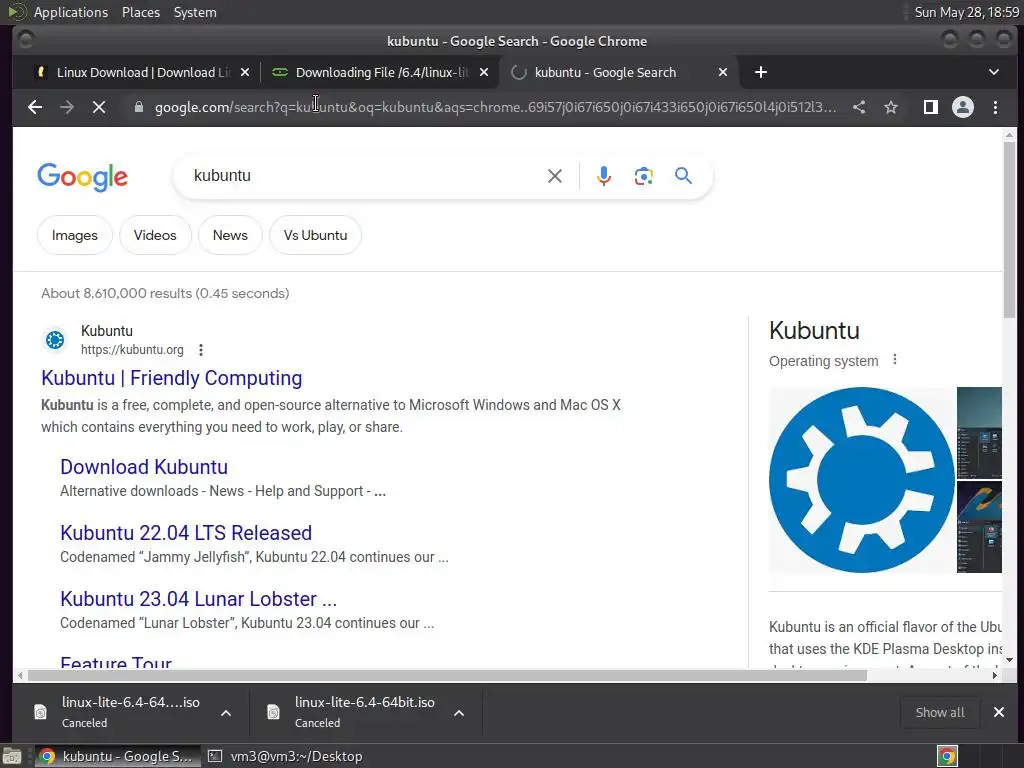
Task: Start voice search with microphone
Action: 603,176
